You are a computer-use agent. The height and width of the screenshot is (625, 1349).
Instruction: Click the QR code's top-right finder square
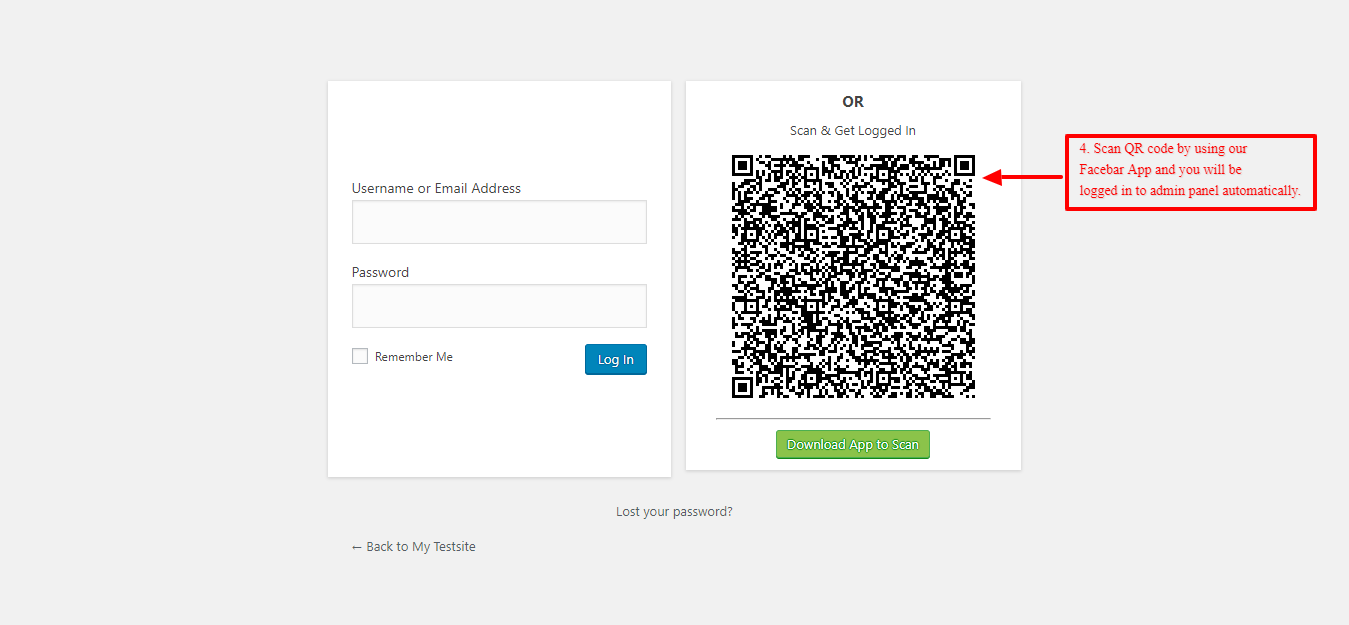[x=964, y=165]
